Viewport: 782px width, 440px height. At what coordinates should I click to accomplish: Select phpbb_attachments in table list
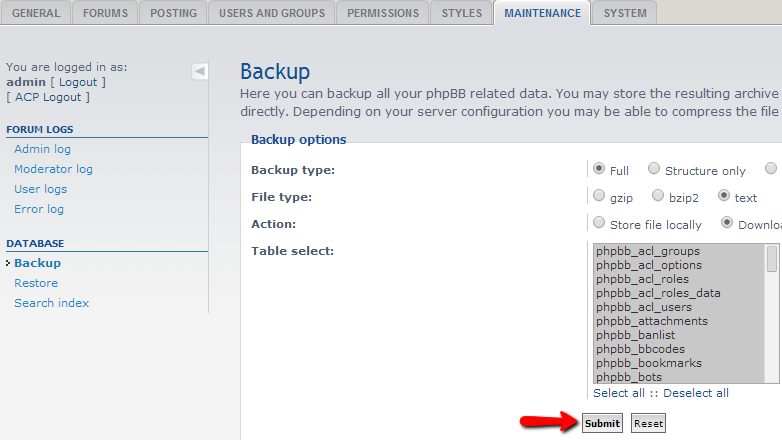click(652, 321)
